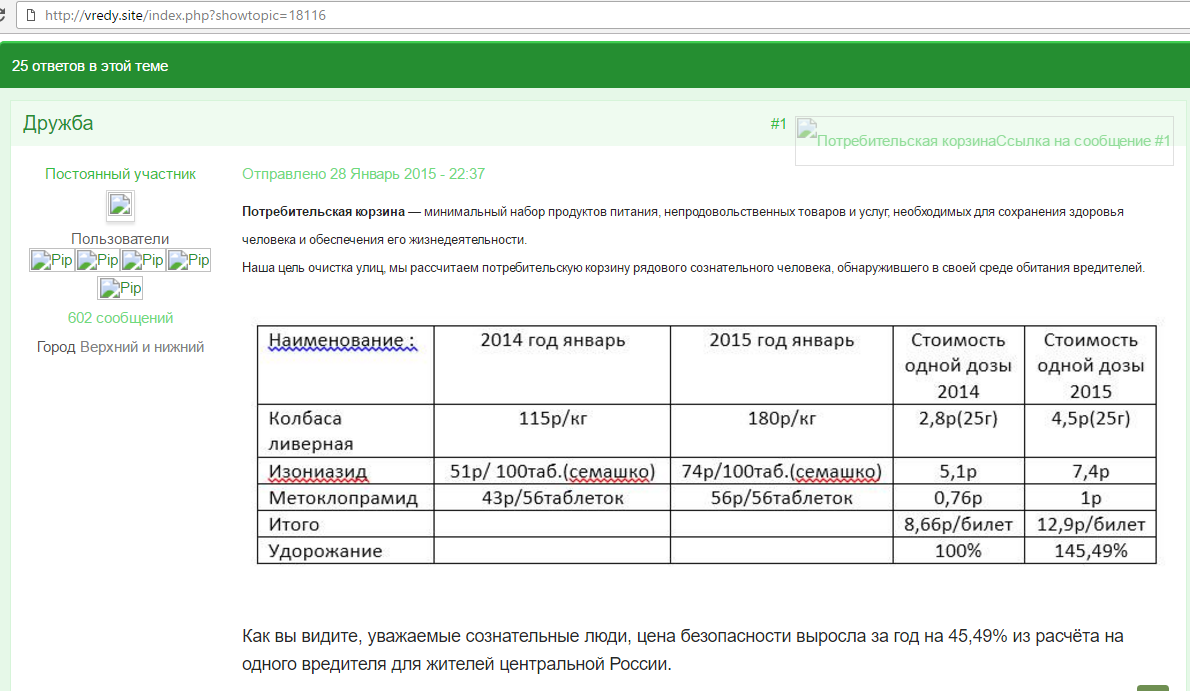This screenshot has width=1190, height=691.
Task: Click the Отправлено 28 Январь 2015 timestamp
Action: coord(363,174)
